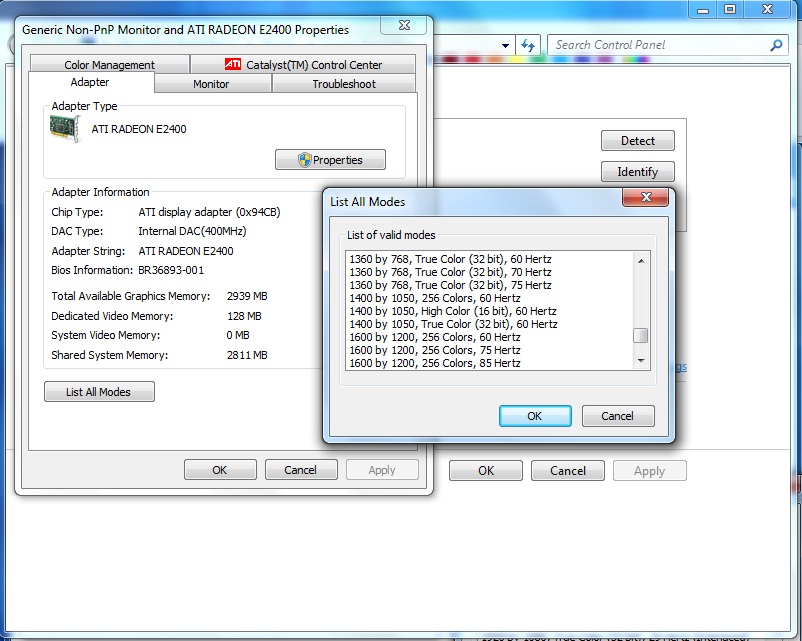The height and width of the screenshot is (641, 802).
Task: Select 1400 by 1050, 256 Colors, 60 Hertz
Action: [x=435, y=298]
